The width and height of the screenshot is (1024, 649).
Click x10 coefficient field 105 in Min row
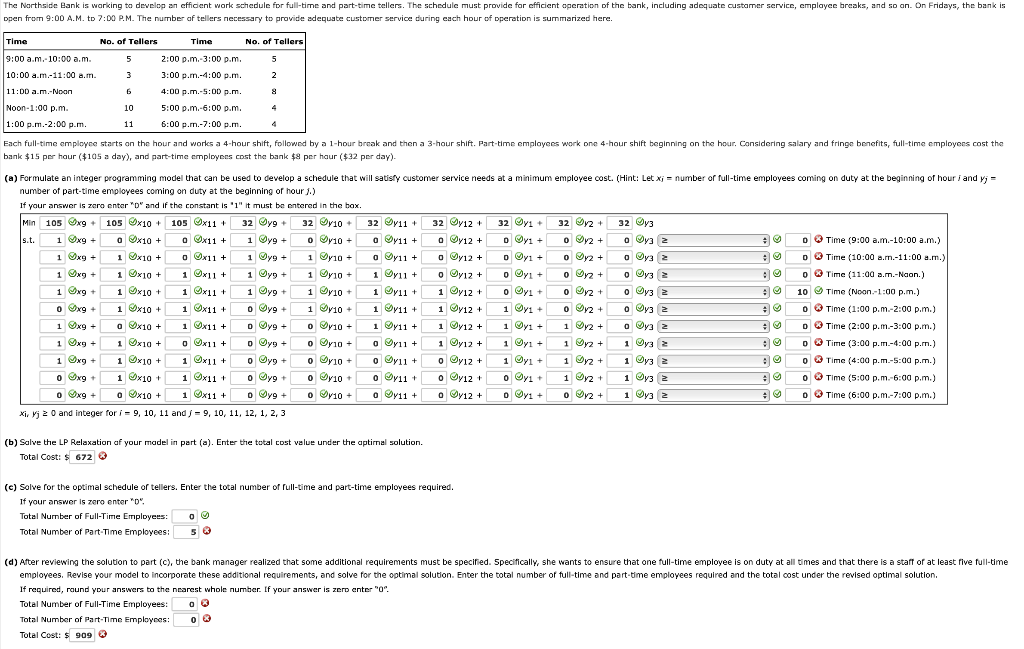(x=112, y=223)
